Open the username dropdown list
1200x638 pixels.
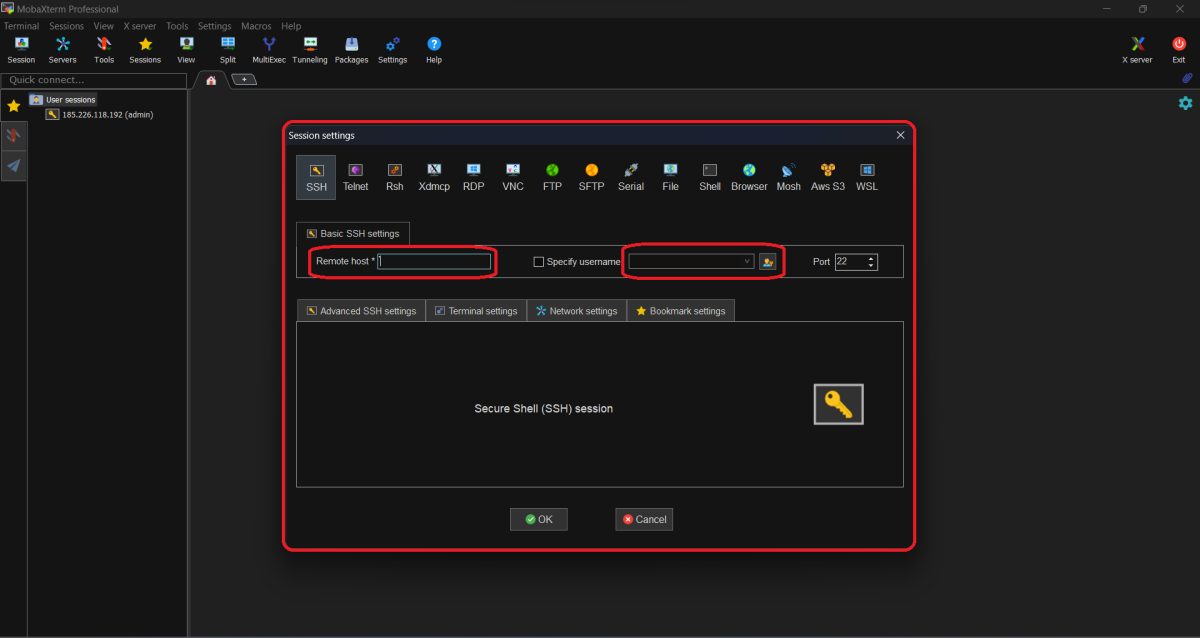click(x=747, y=262)
